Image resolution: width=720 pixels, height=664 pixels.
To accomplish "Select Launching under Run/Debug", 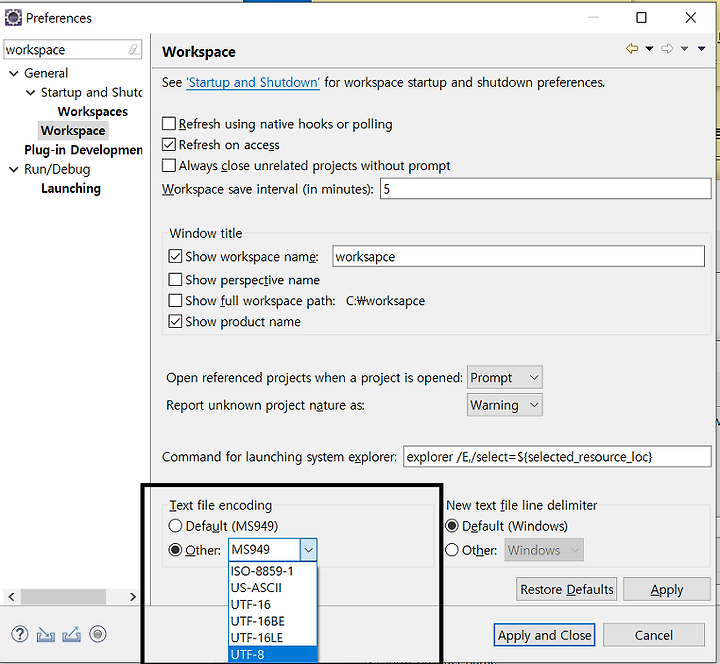I will tap(71, 189).
